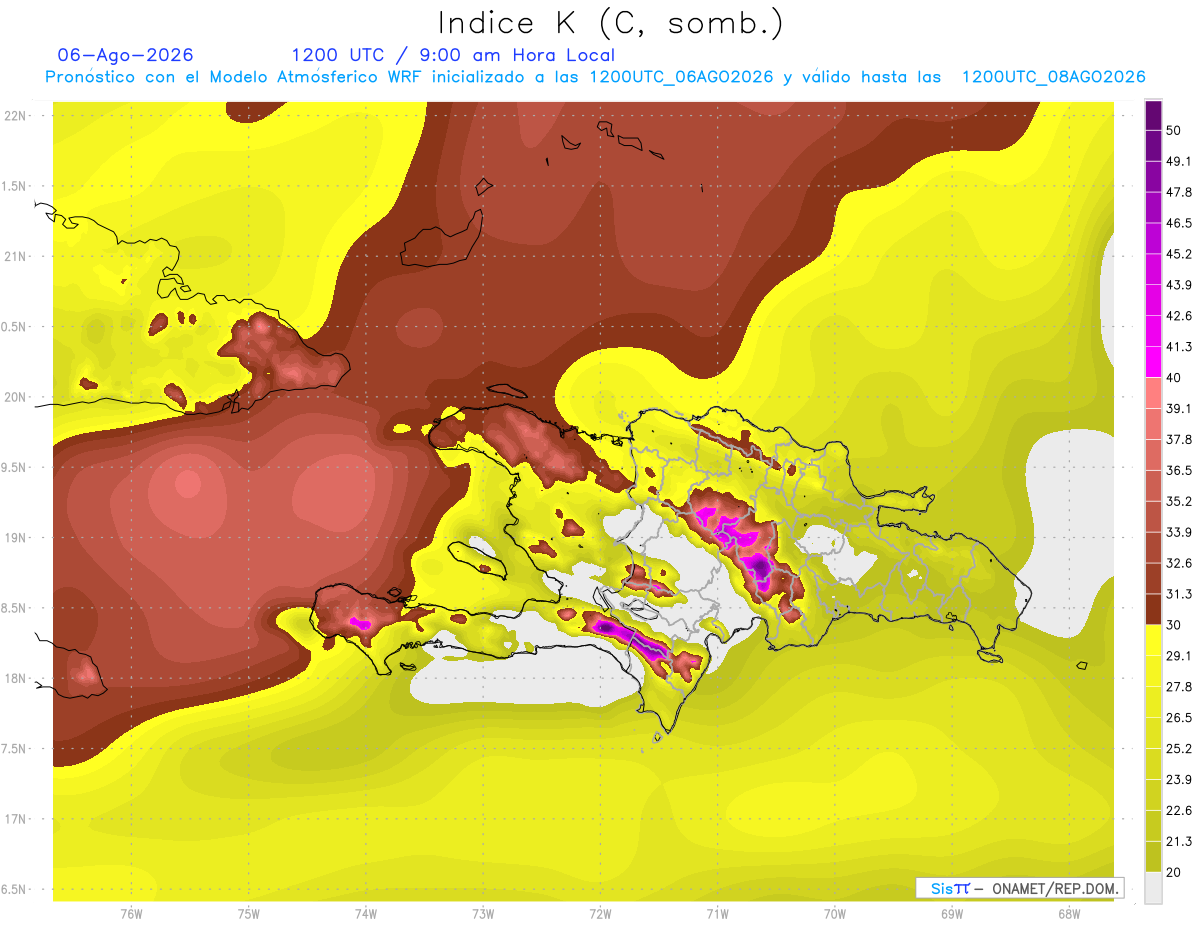Click the legend value '25.2'
The image size is (1200, 927).
pyautogui.click(x=1179, y=749)
